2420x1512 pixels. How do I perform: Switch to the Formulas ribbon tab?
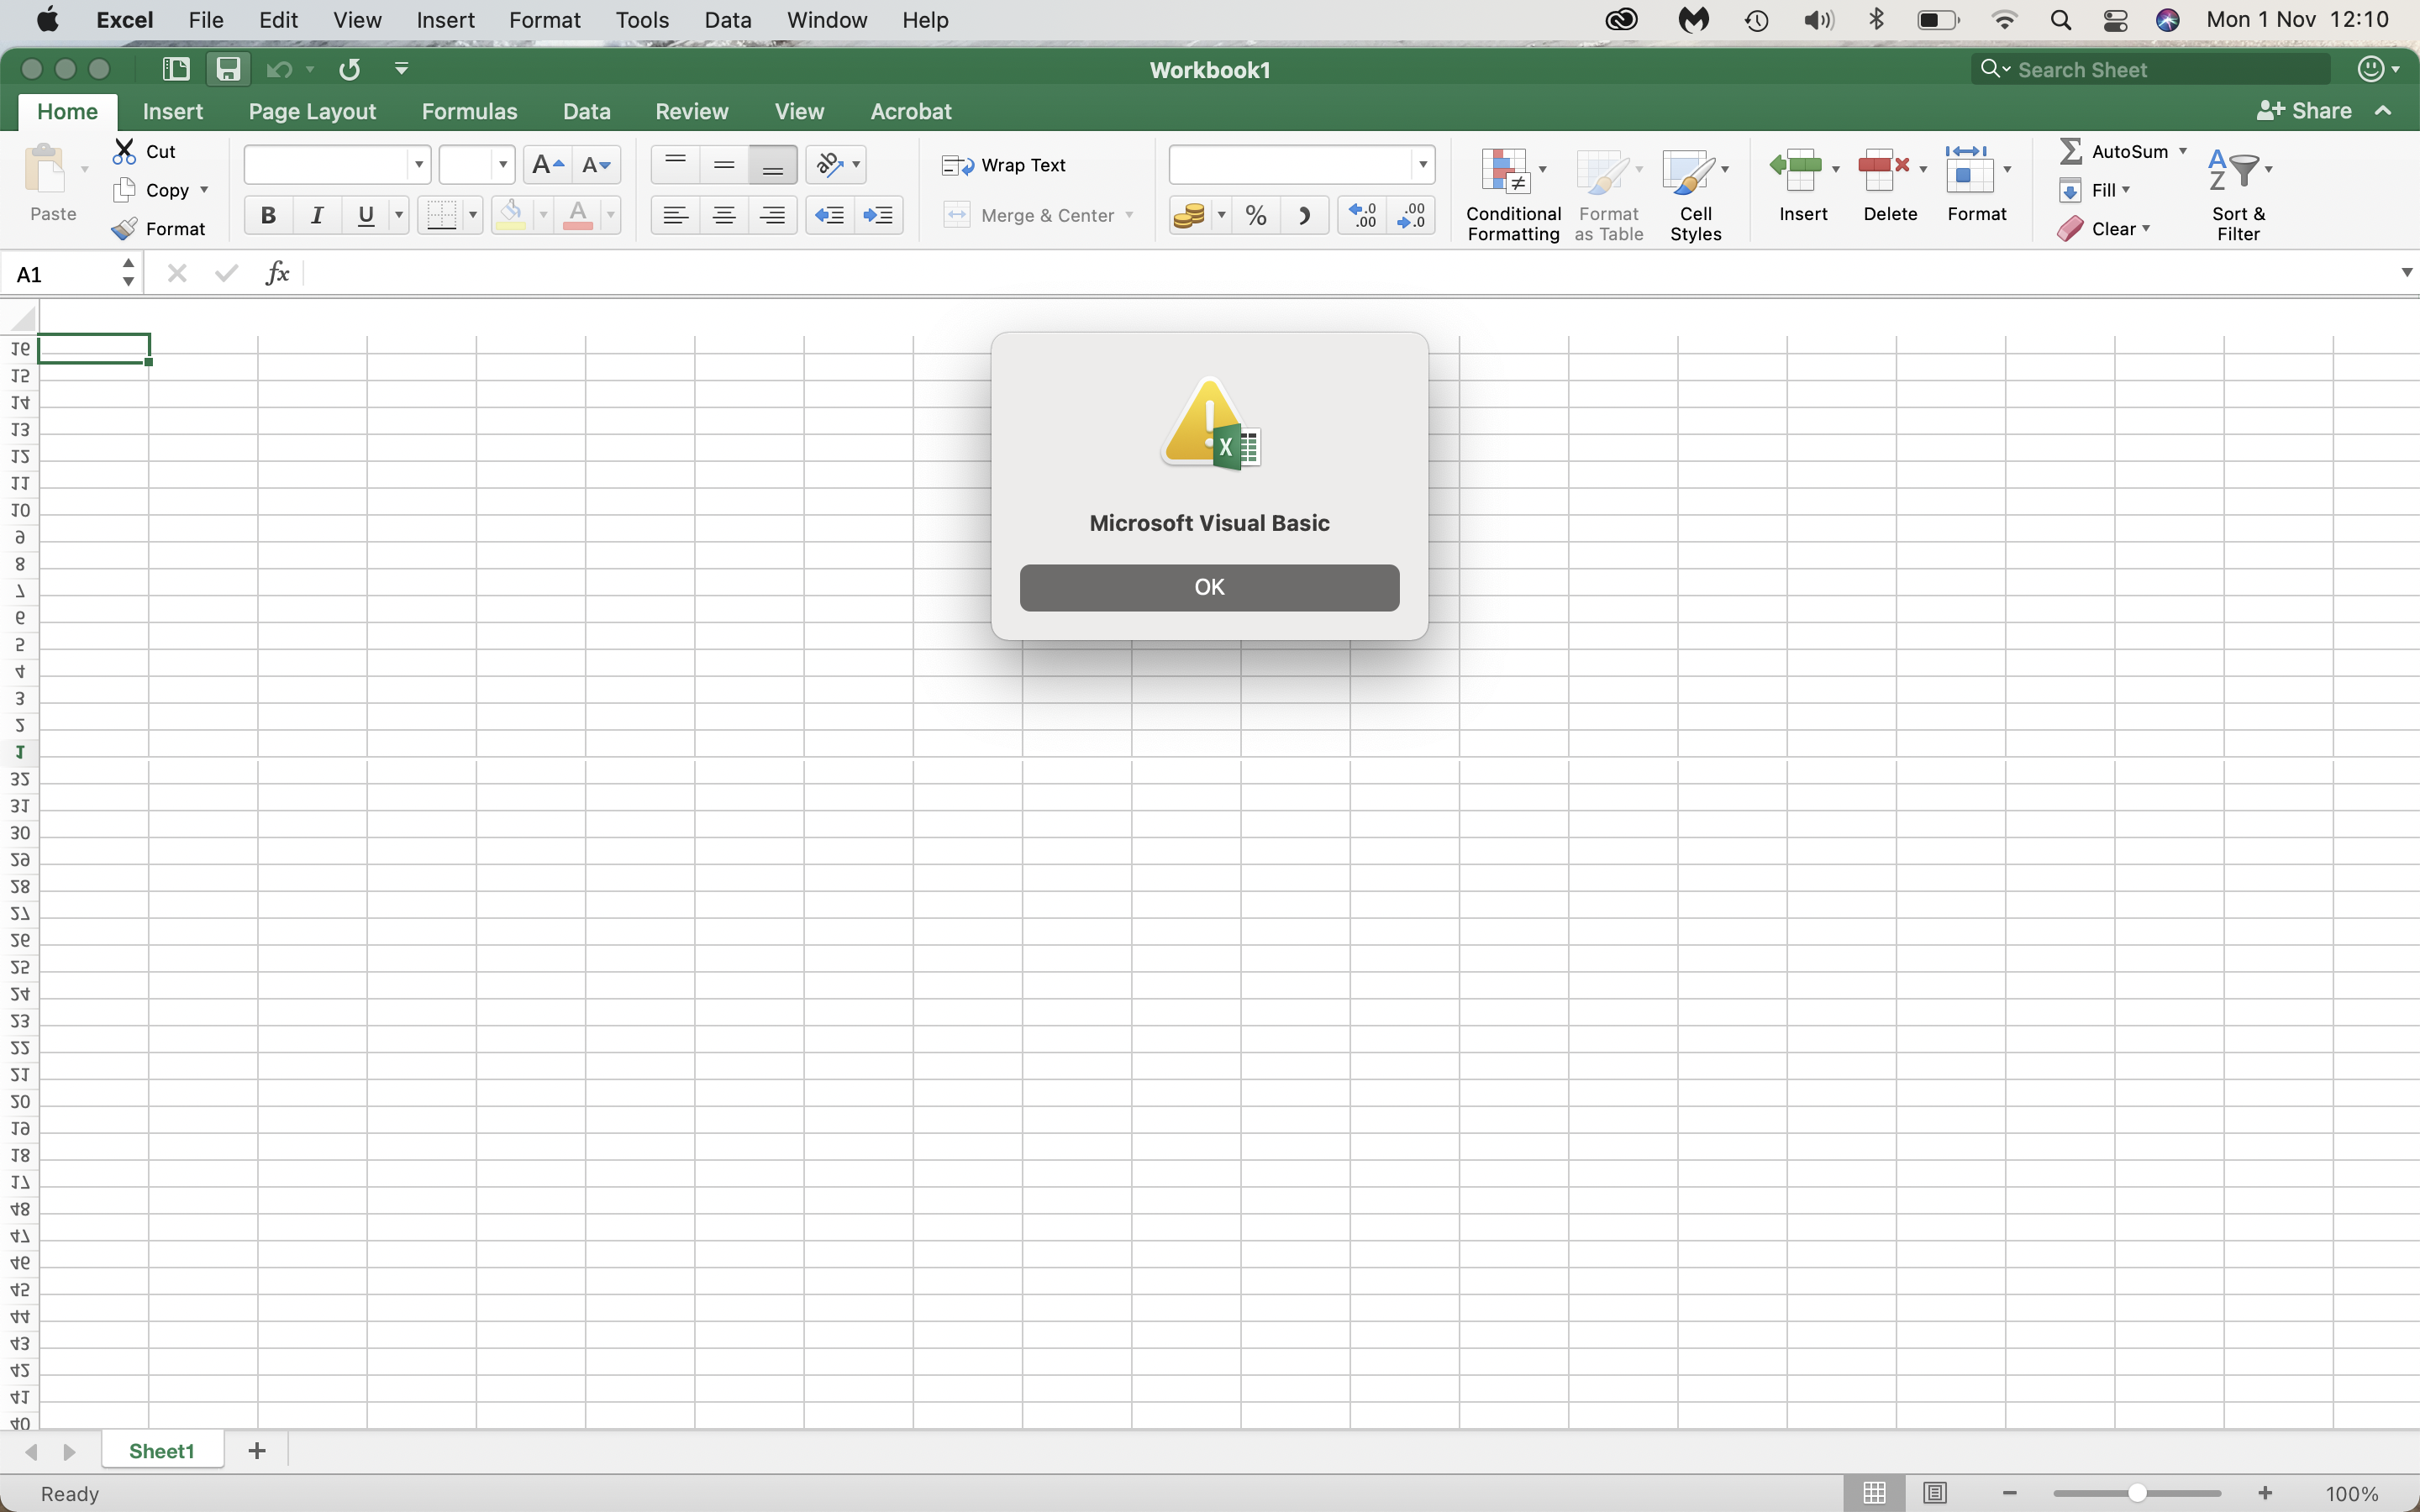click(470, 111)
